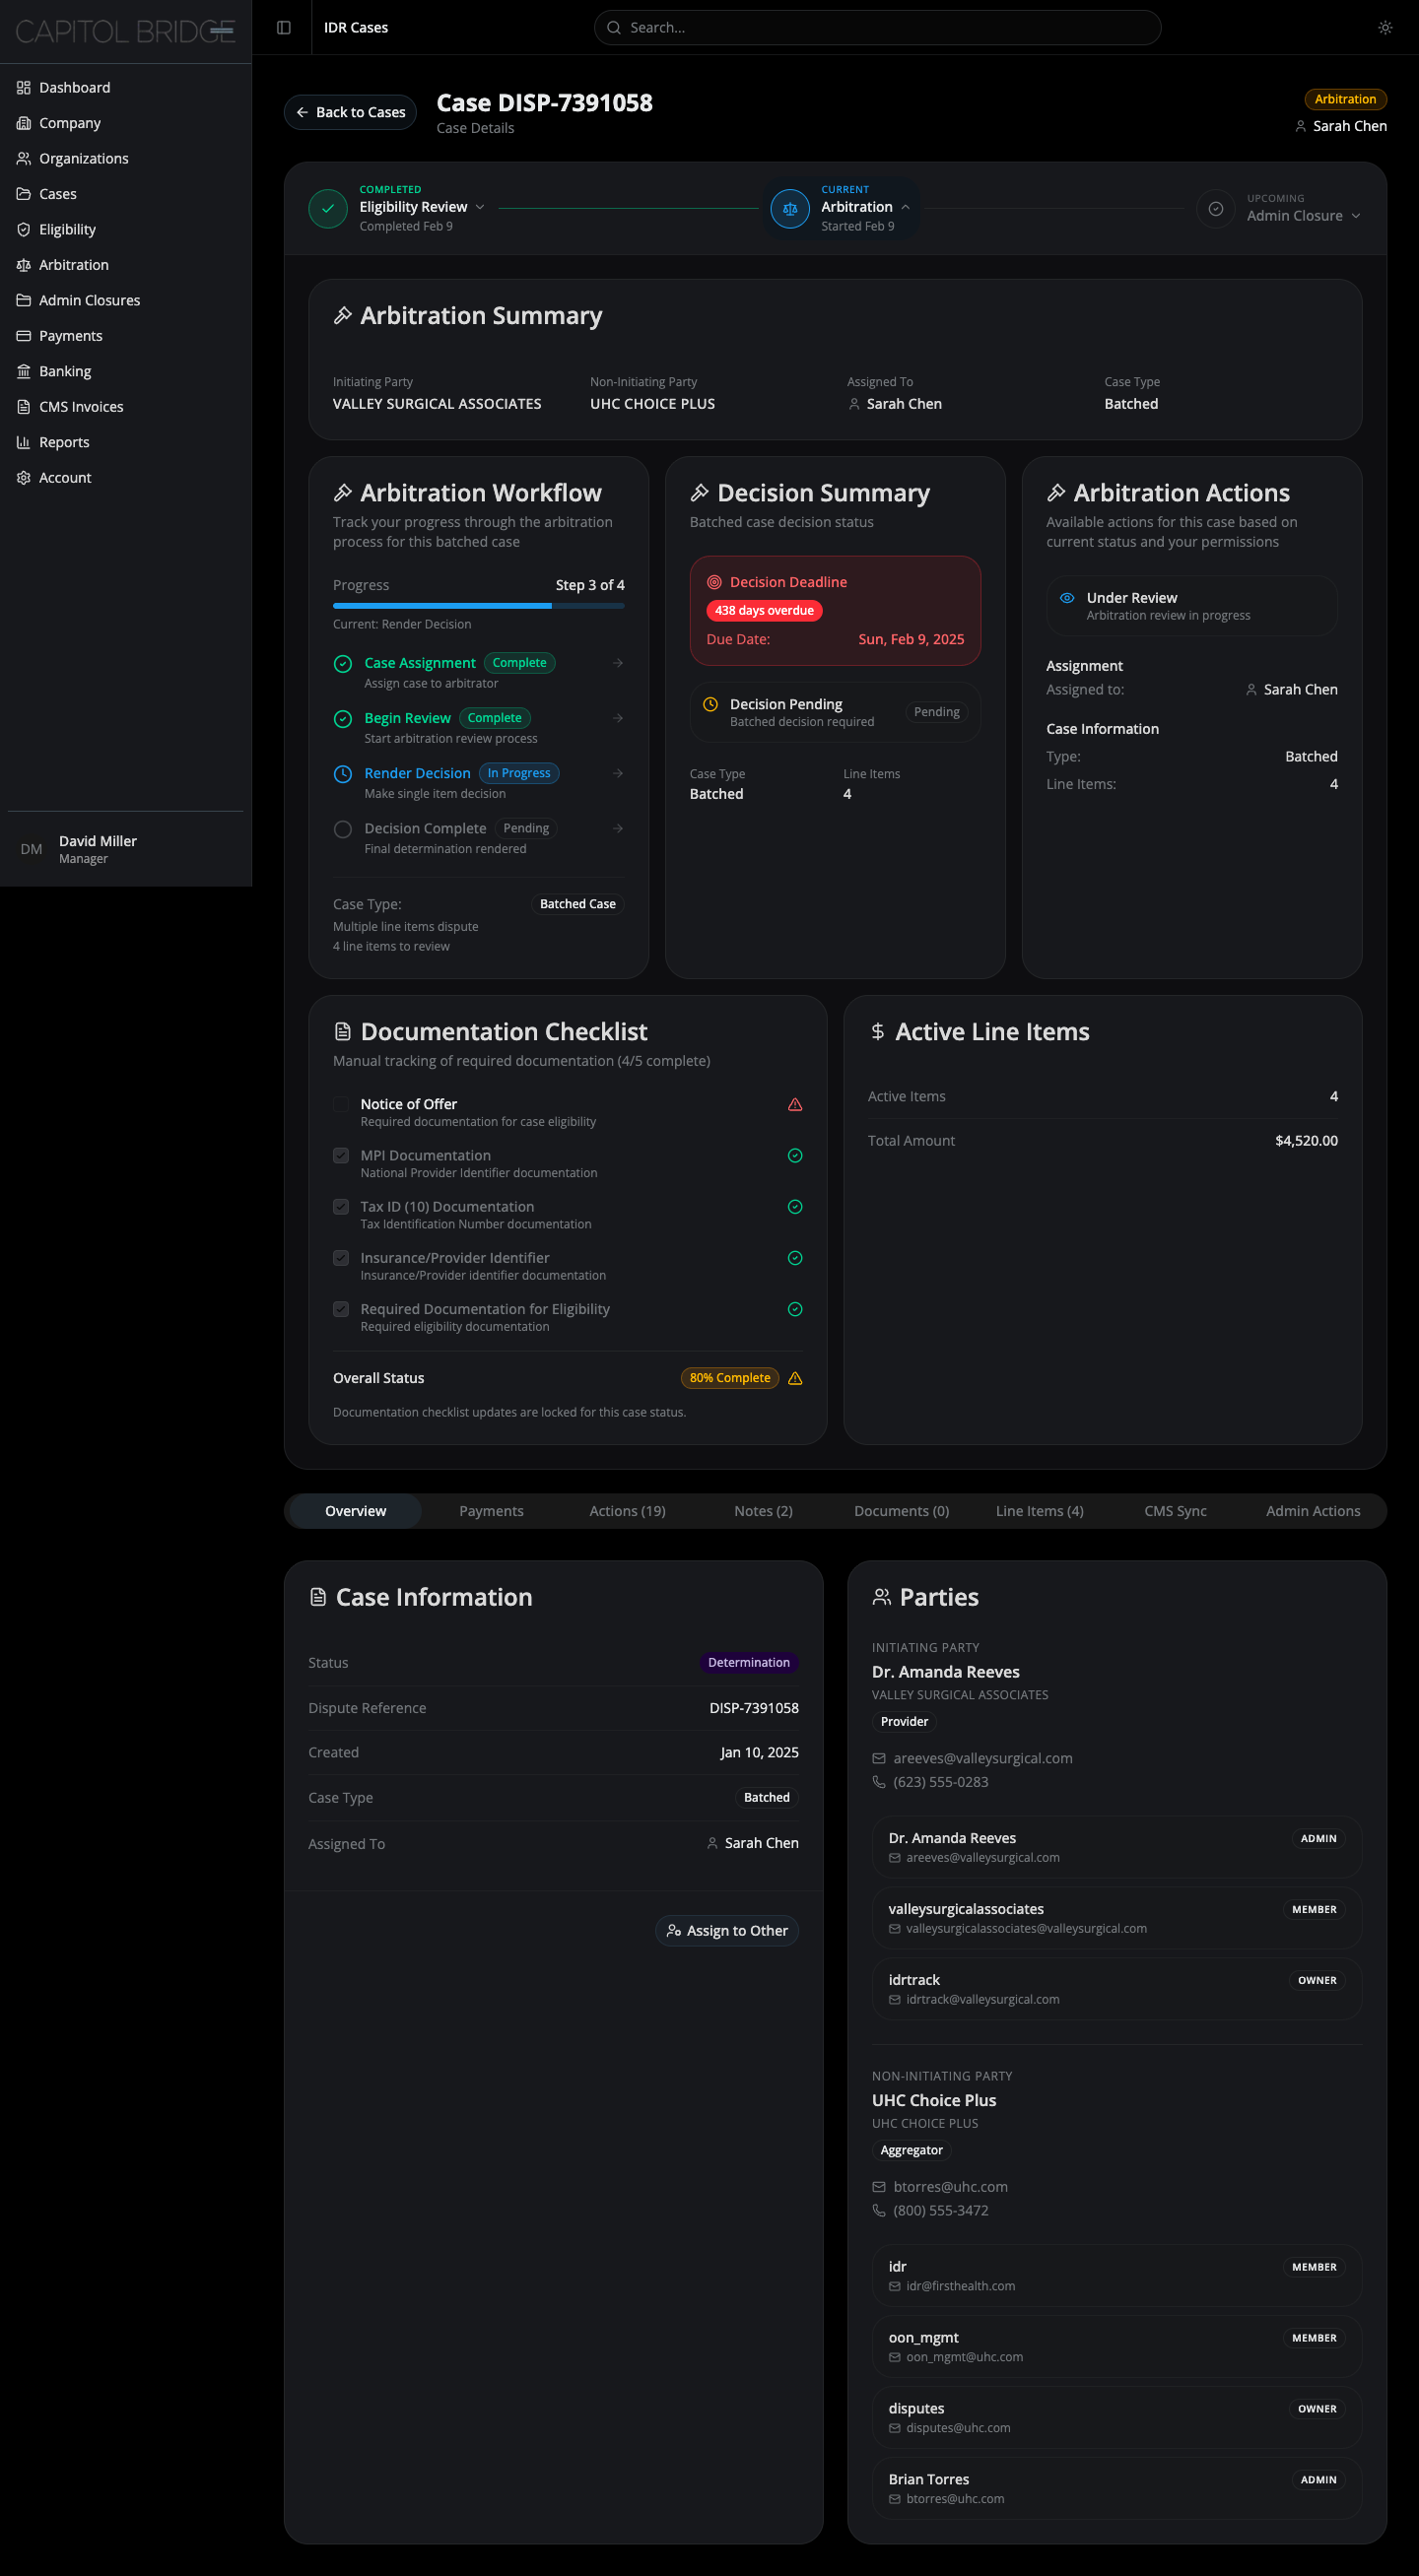Click the workflow progress bar

479,606
